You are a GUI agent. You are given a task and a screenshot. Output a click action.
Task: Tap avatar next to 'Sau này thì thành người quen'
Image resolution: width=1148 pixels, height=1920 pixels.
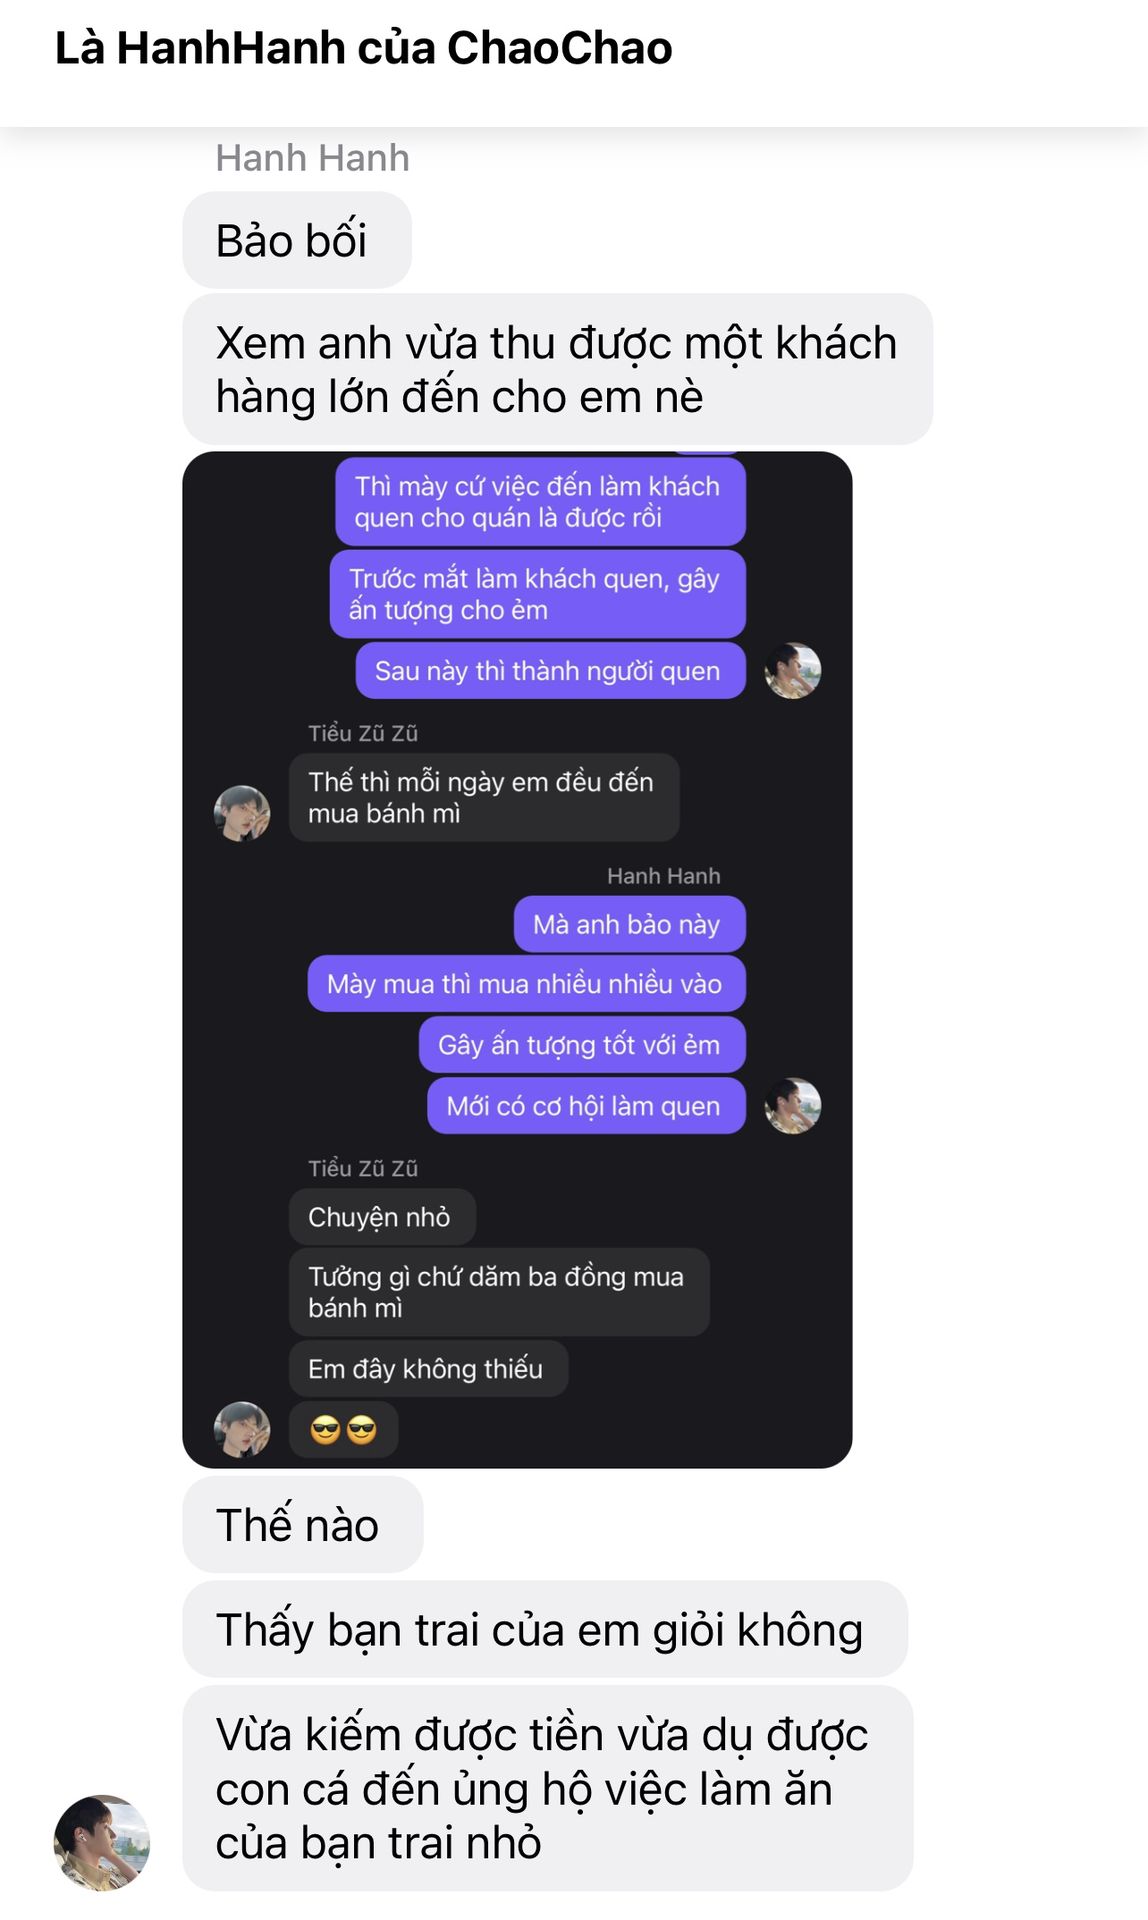pyautogui.click(x=793, y=670)
